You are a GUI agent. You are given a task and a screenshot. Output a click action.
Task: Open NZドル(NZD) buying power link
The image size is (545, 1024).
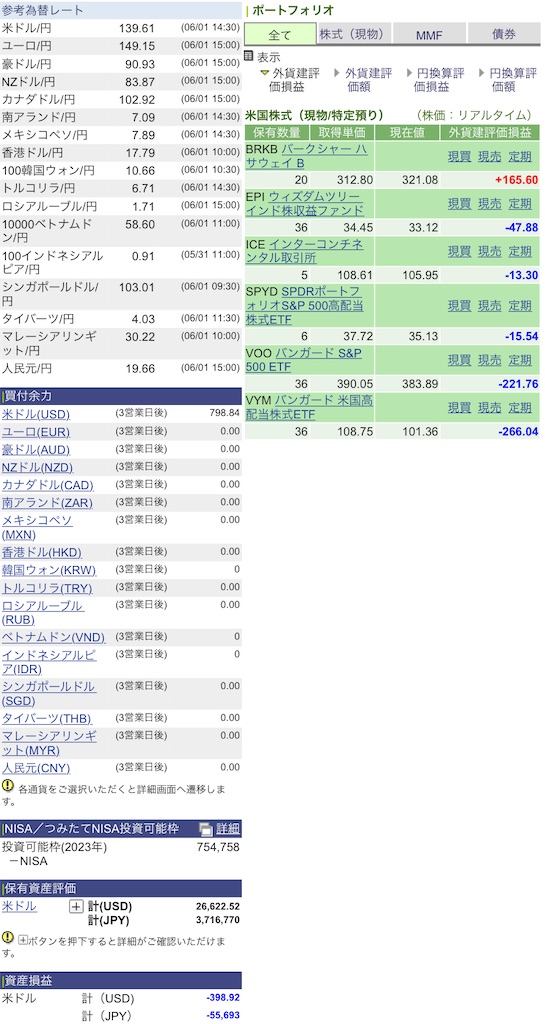pos(38,467)
